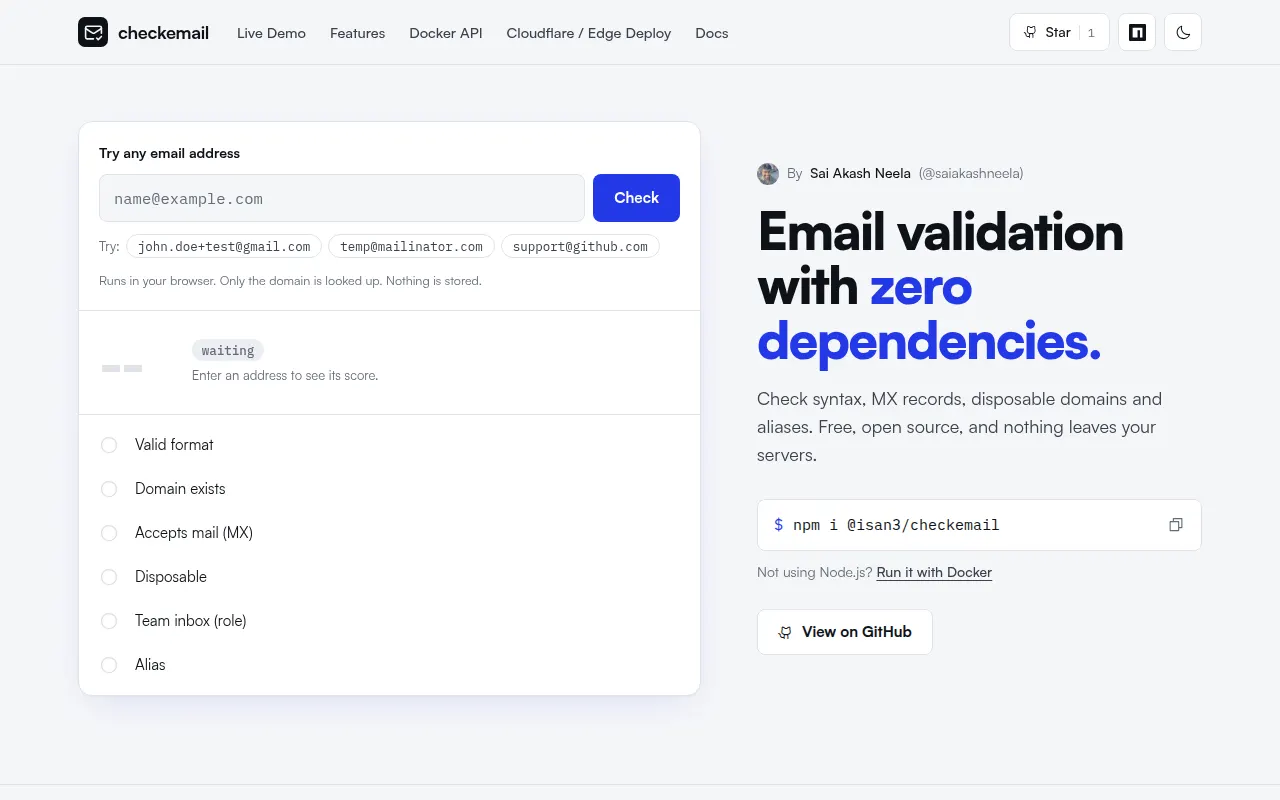Click the checkemail brand name
Screen dimensions: 1280x800
coord(163,33)
